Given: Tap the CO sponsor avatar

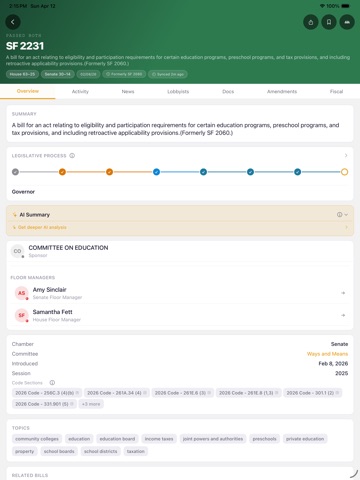Looking at the screenshot, I should coord(17,251).
